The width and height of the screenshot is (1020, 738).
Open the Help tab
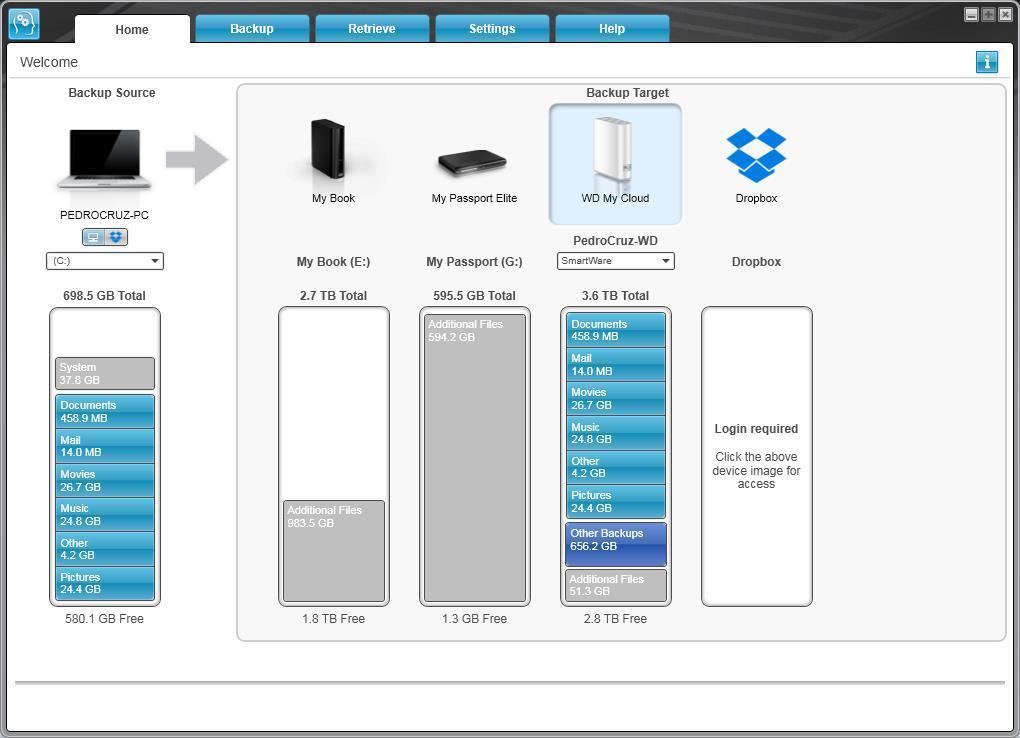click(x=611, y=29)
